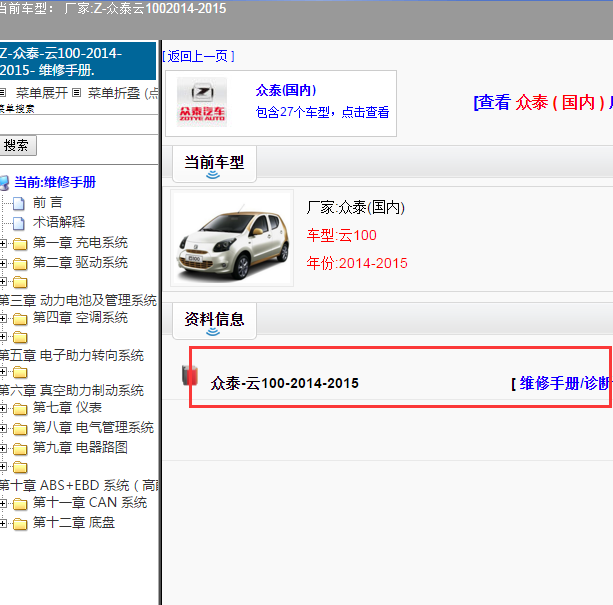
Task: Expand 第七章 仪表 node
Action: [3, 409]
